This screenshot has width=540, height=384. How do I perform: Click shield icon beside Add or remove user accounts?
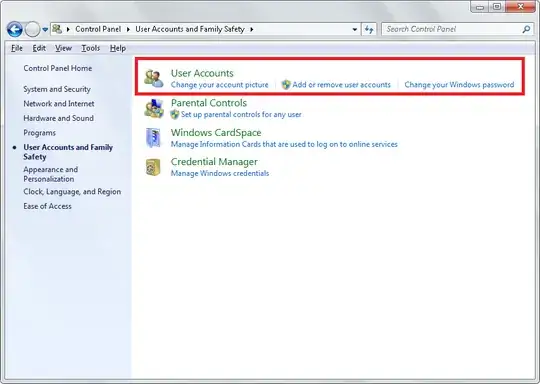click(x=286, y=85)
